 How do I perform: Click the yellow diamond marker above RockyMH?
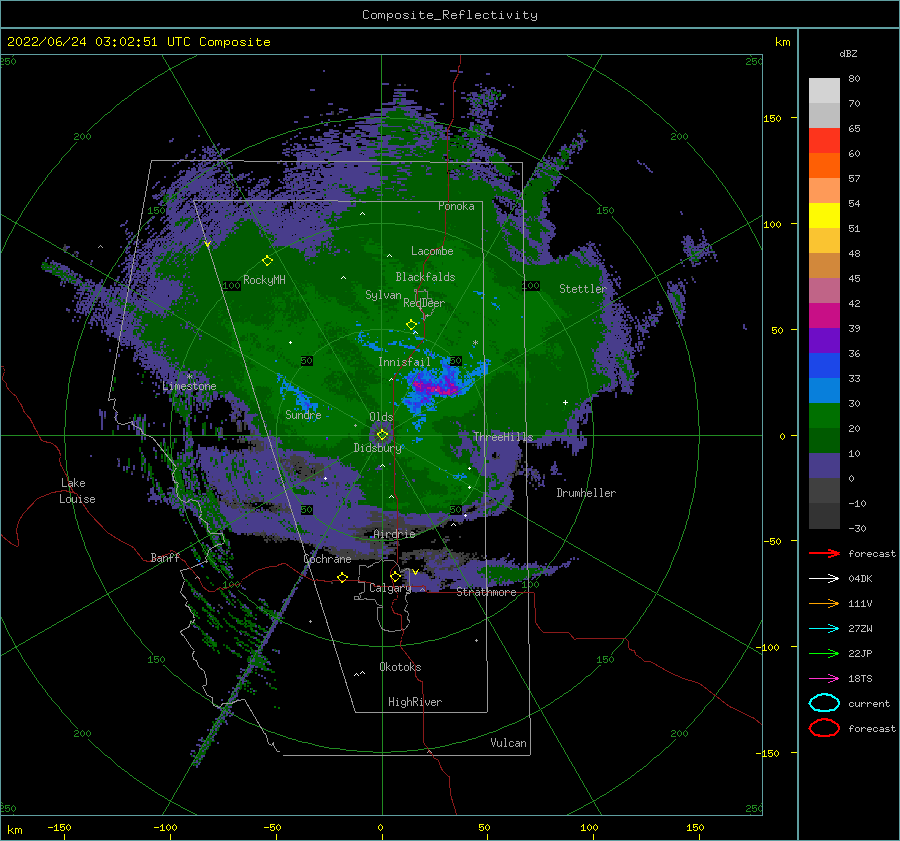[x=267, y=261]
